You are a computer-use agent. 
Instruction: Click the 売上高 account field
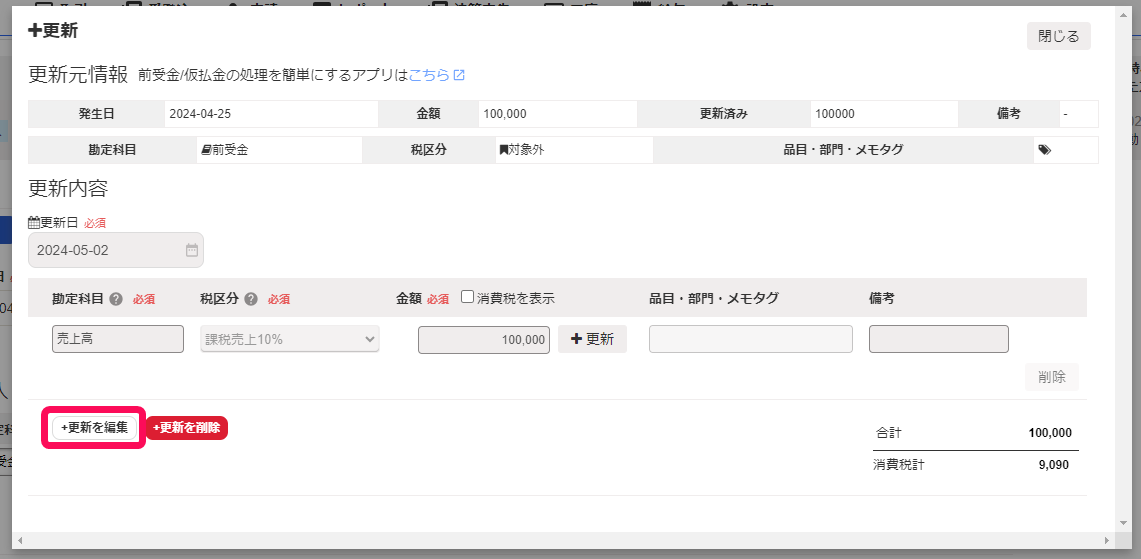pos(118,339)
